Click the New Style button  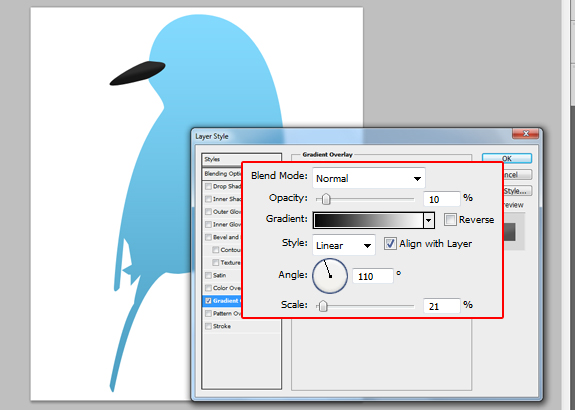click(517, 191)
